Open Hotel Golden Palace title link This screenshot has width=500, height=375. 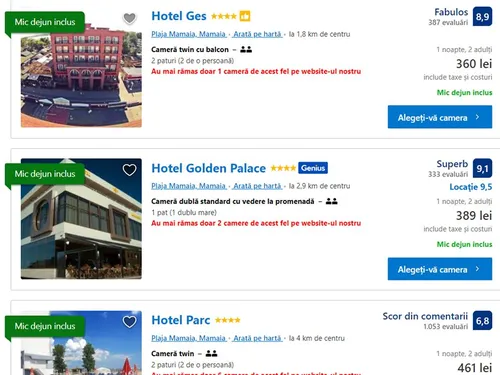(x=209, y=168)
